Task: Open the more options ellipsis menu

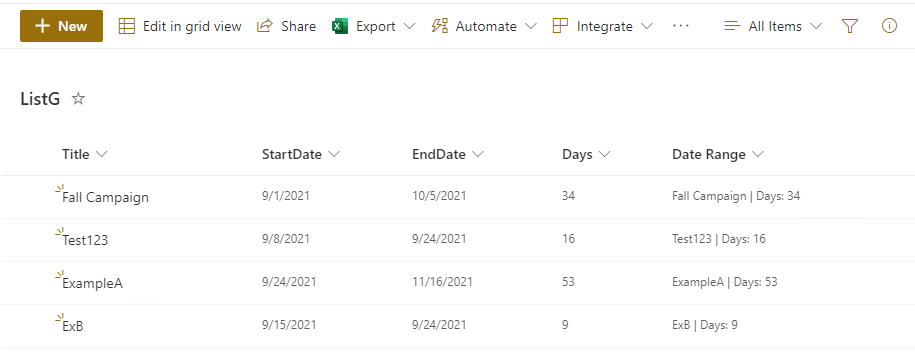Action: click(681, 26)
